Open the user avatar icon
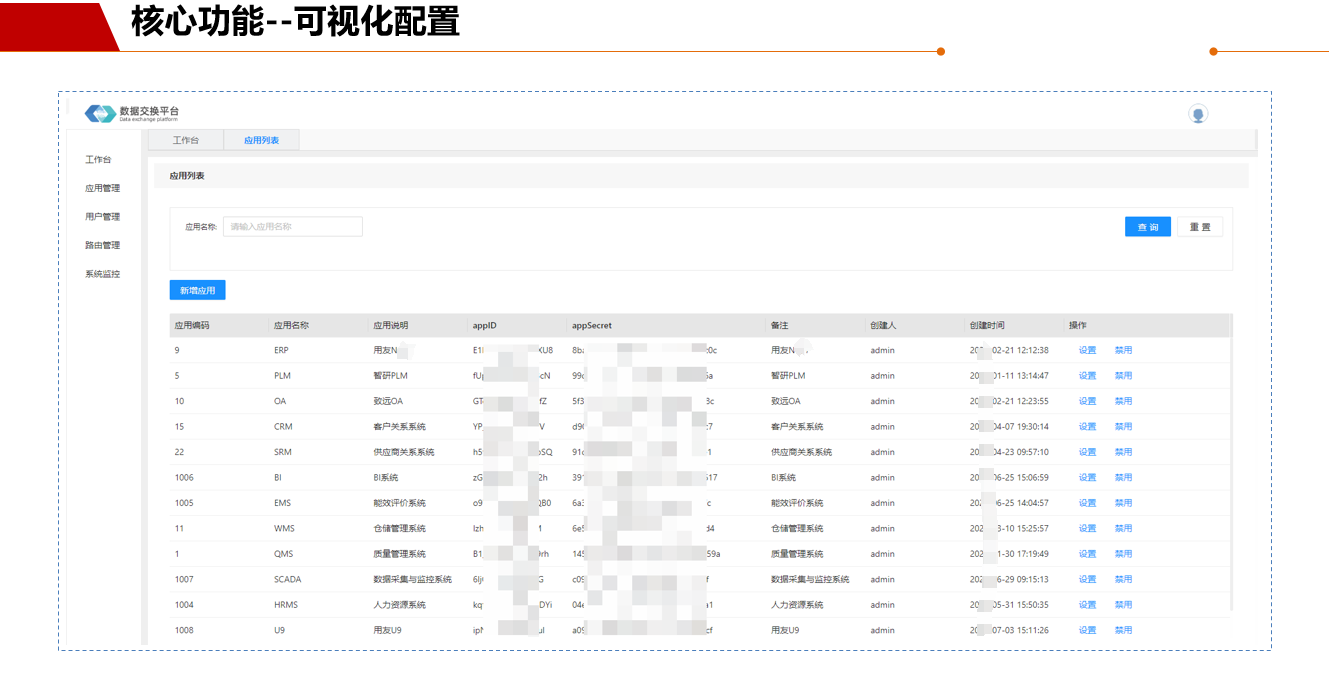 pos(1197,114)
